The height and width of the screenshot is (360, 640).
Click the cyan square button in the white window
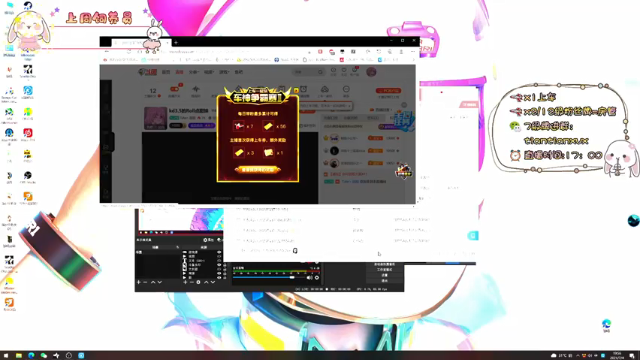[472, 236]
